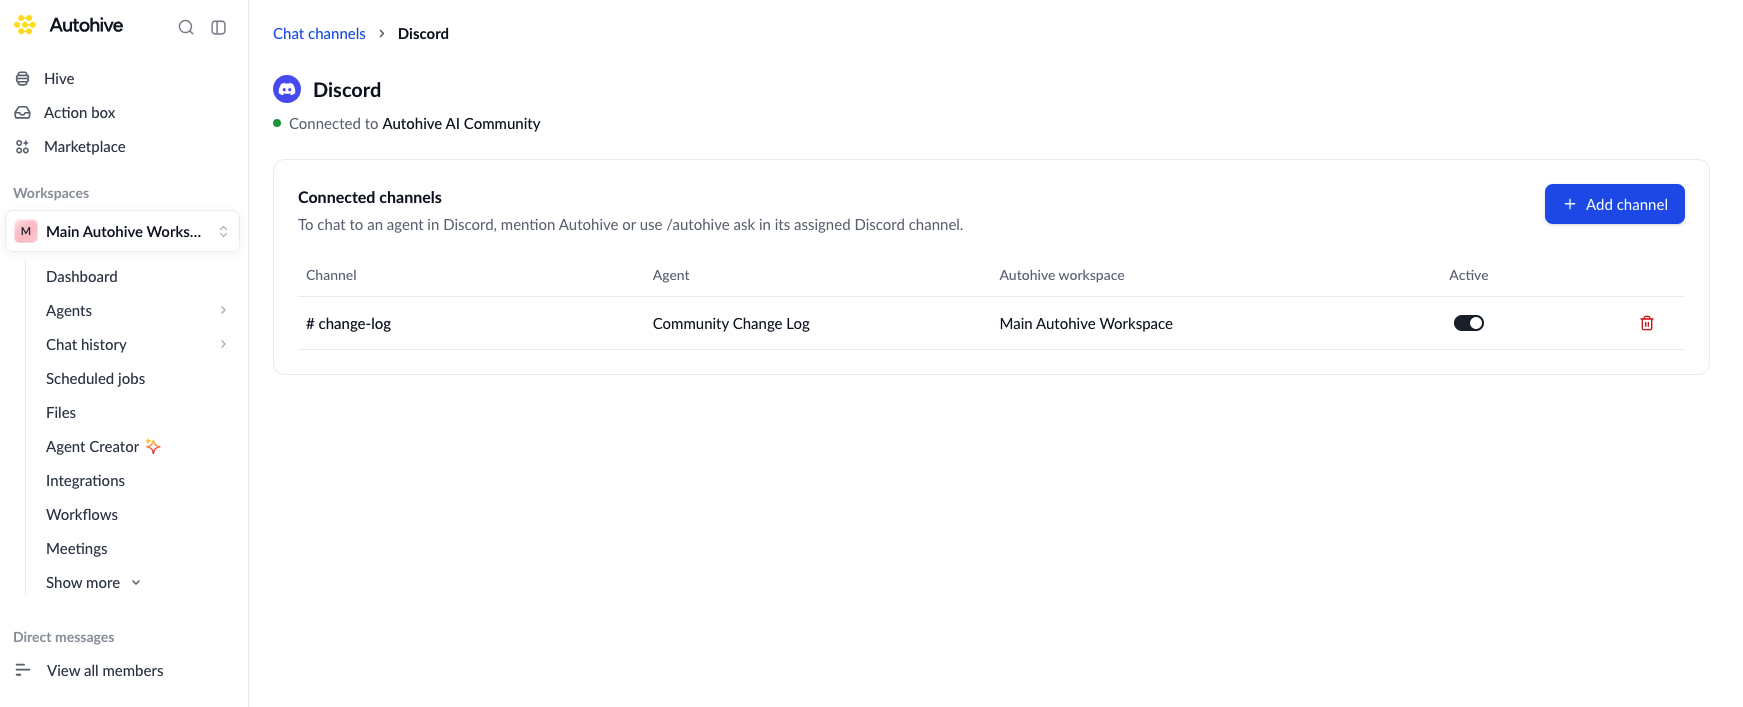The height and width of the screenshot is (707, 1743).
Task: Click the list icon beside View all members
Action: point(22,671)
